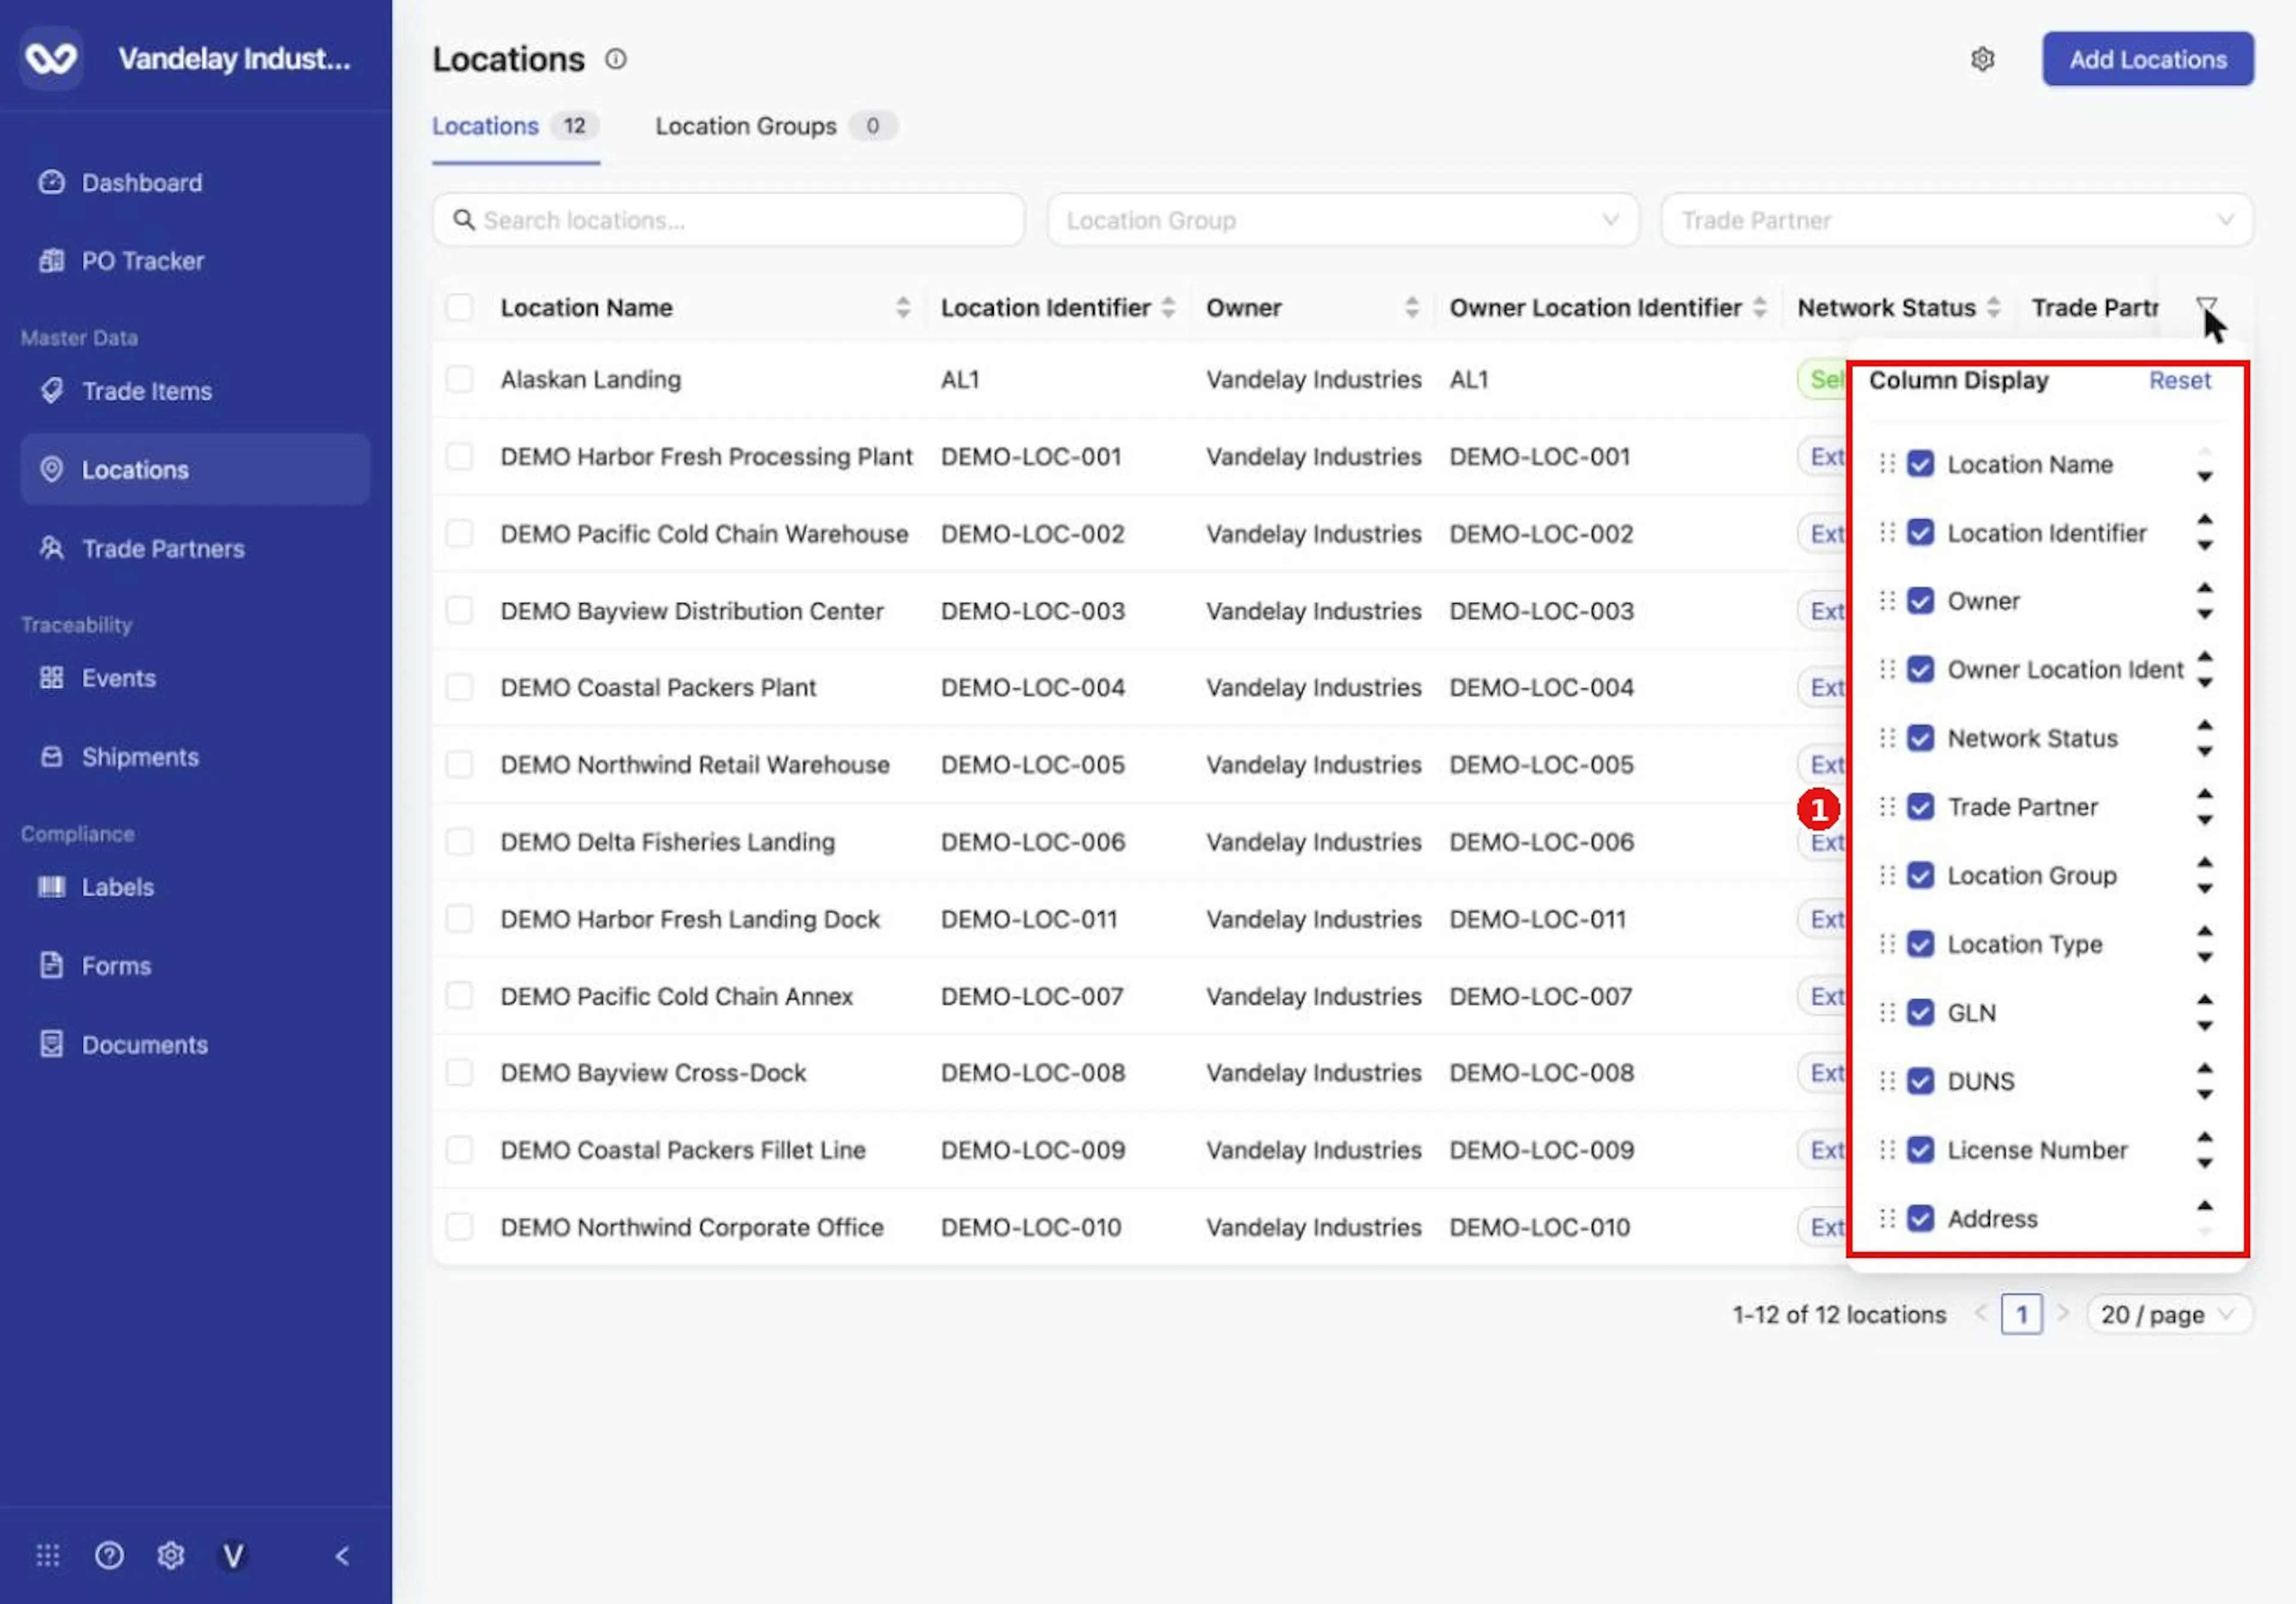
Task: Sort by Location Name column
Action: tap(902, 307)
